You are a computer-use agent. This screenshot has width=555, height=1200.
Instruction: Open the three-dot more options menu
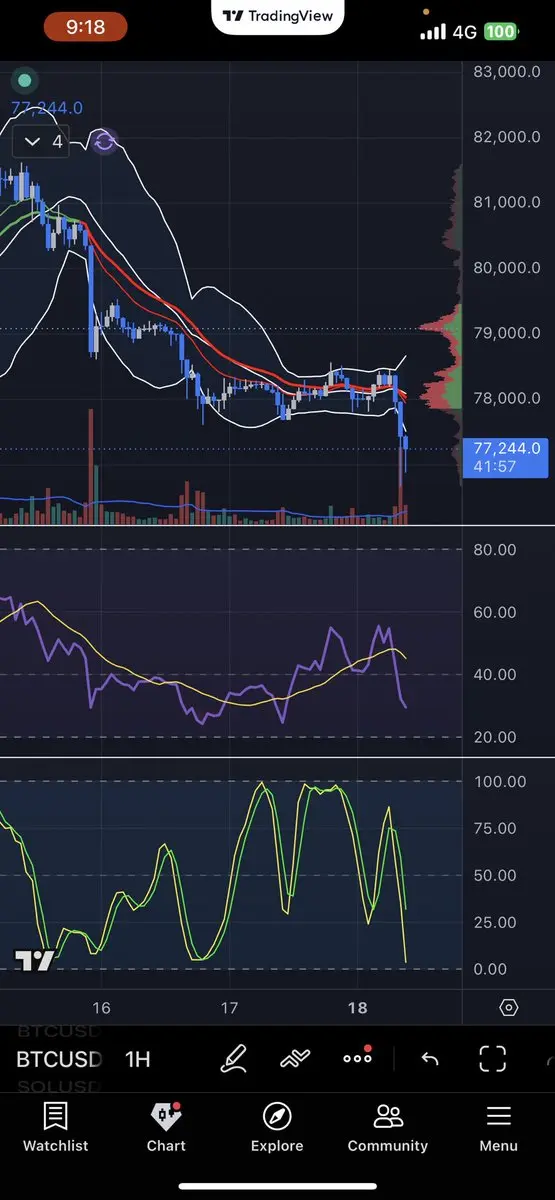pos(357,1057)
